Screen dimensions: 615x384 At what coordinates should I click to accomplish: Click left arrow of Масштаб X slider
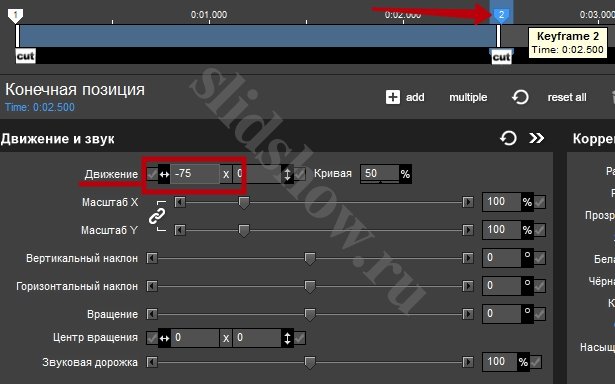pyautogui.click(x=180, y=202)
